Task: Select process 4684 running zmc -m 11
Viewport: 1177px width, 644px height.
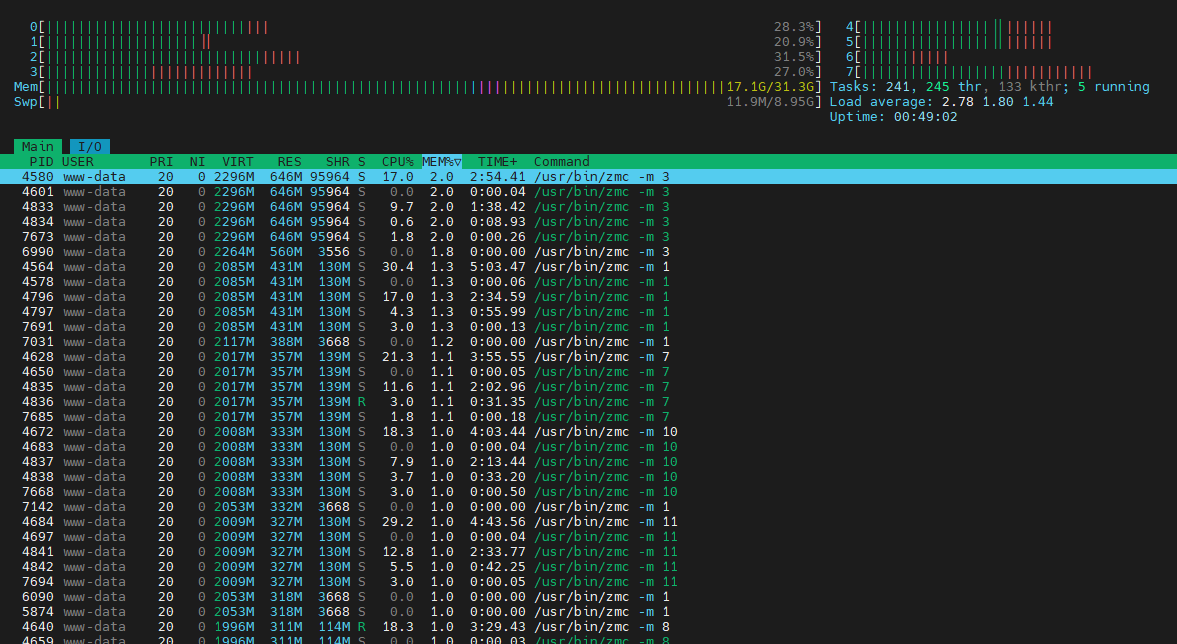Action: coord(588,522)
